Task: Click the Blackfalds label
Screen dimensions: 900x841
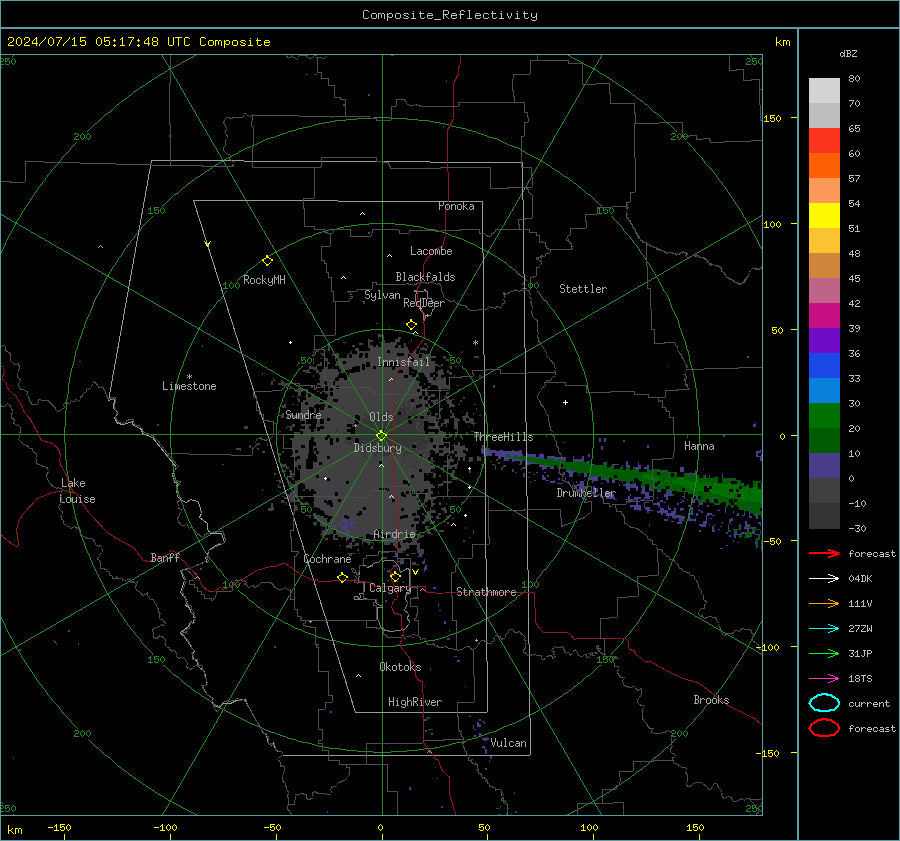Action: pos(425,277)
